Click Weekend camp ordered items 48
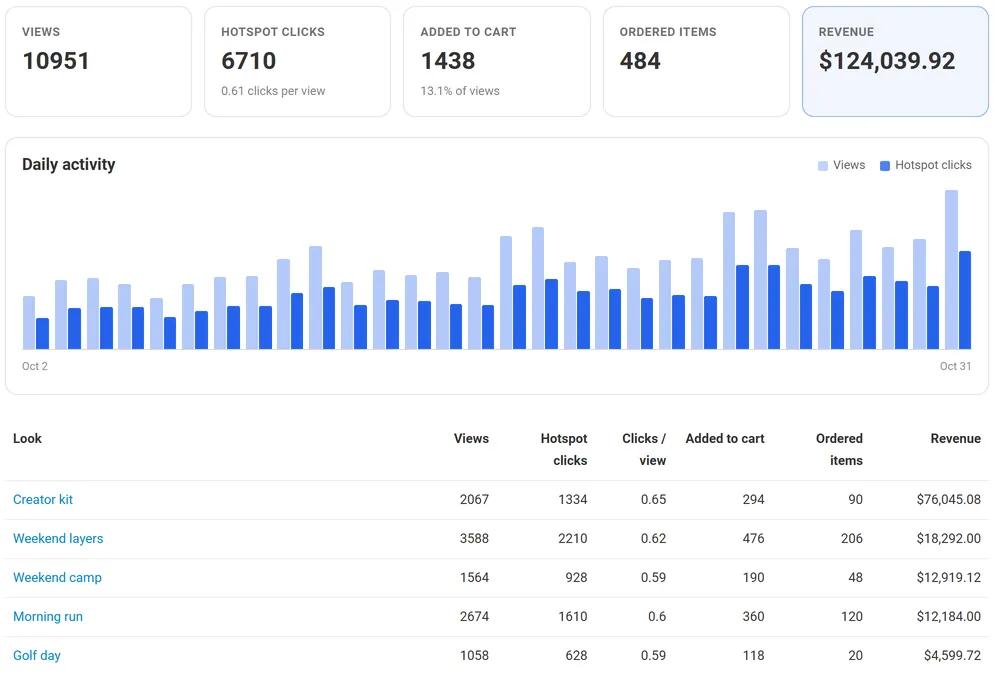Image resolution: width=995 pixels, height=680 pixels. pos(855,577)
